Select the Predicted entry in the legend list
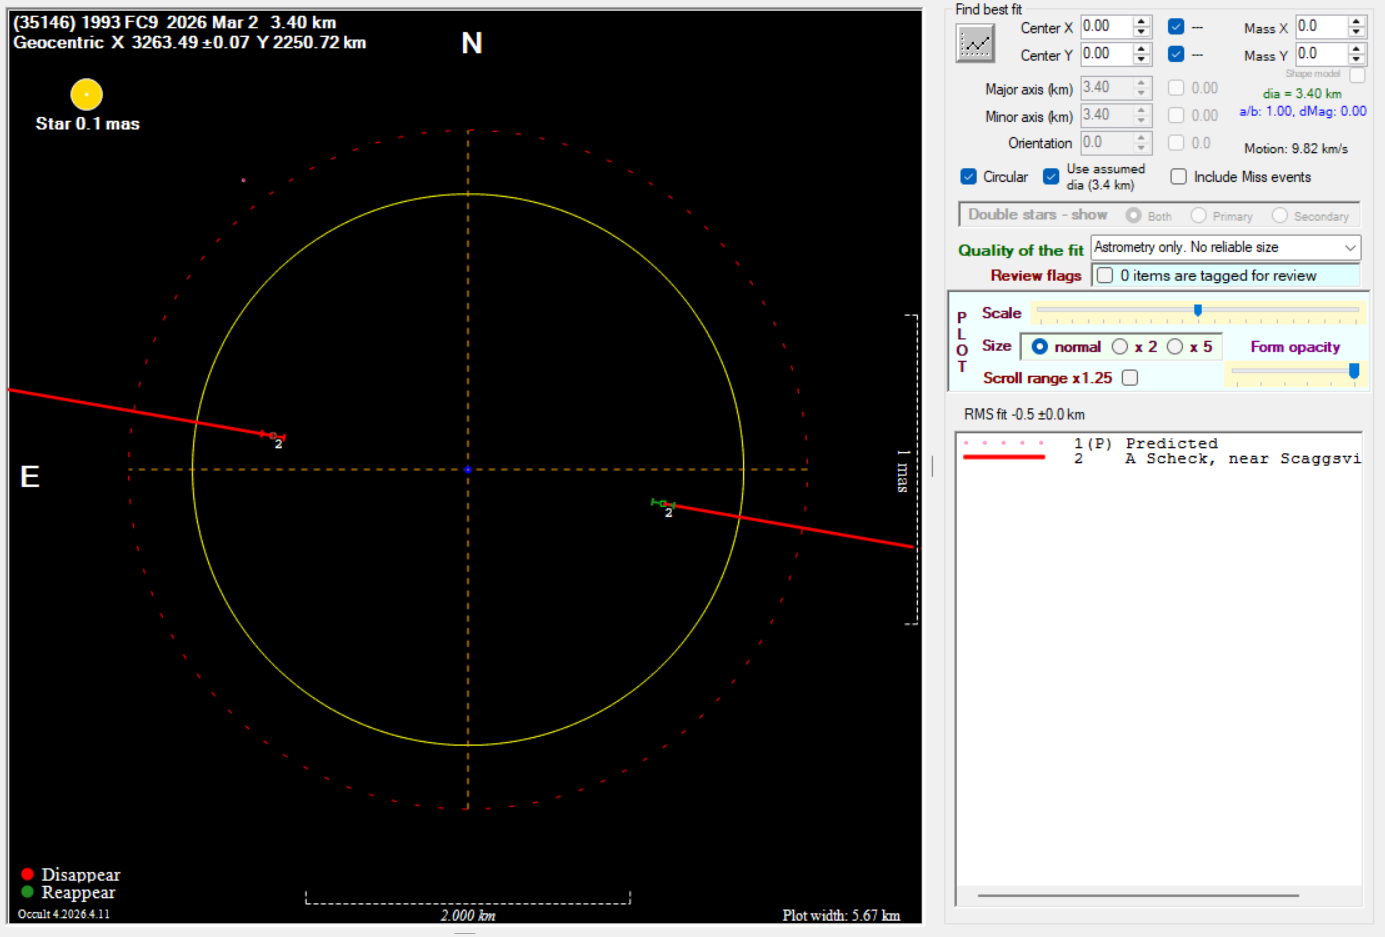This screenshot has width=1385, height=937. [x=1170, y=443]
